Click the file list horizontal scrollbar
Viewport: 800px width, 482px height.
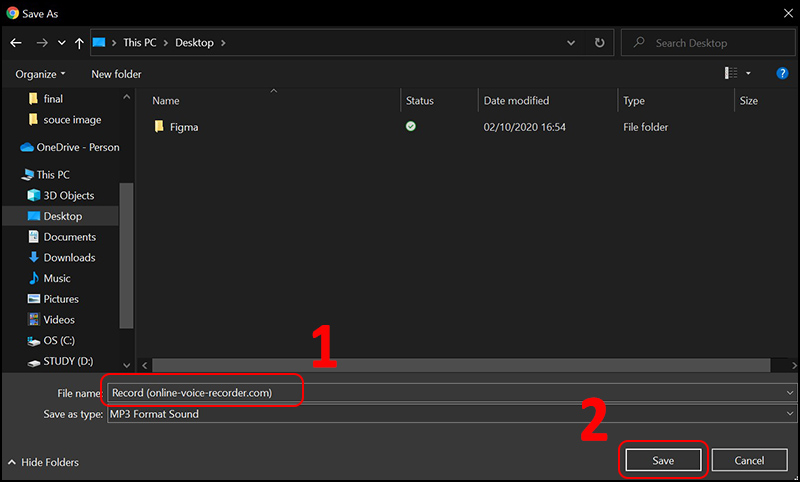(x=461, y=365)
